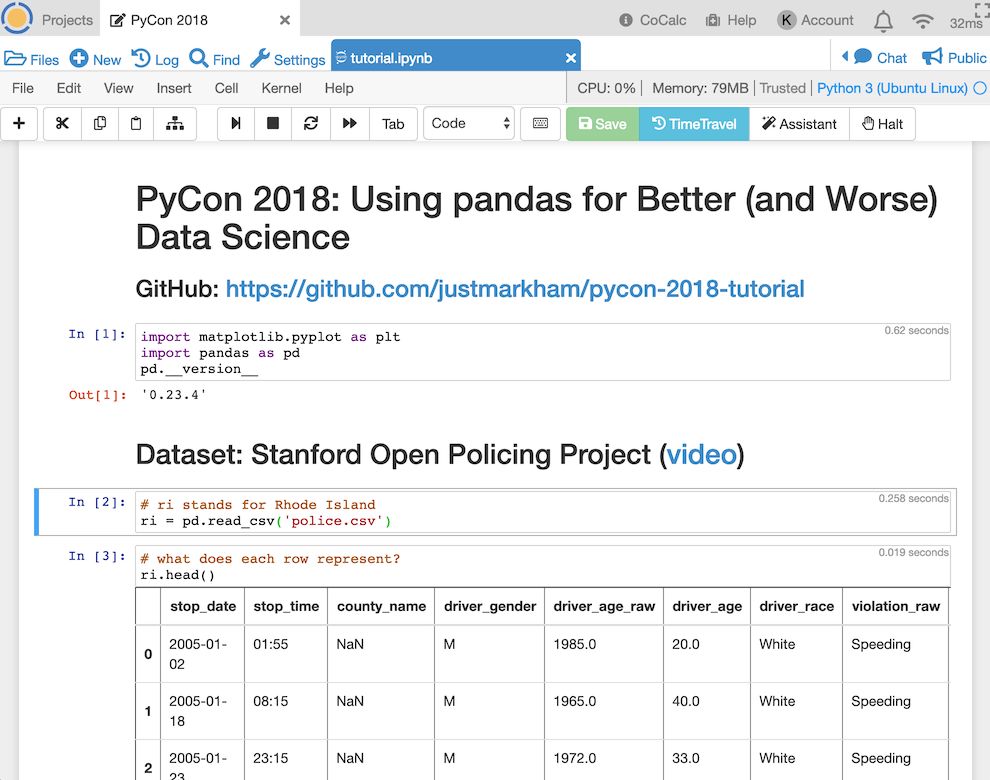Click the Public sharing button
The image size is (990, 780).
click(953, 58)
